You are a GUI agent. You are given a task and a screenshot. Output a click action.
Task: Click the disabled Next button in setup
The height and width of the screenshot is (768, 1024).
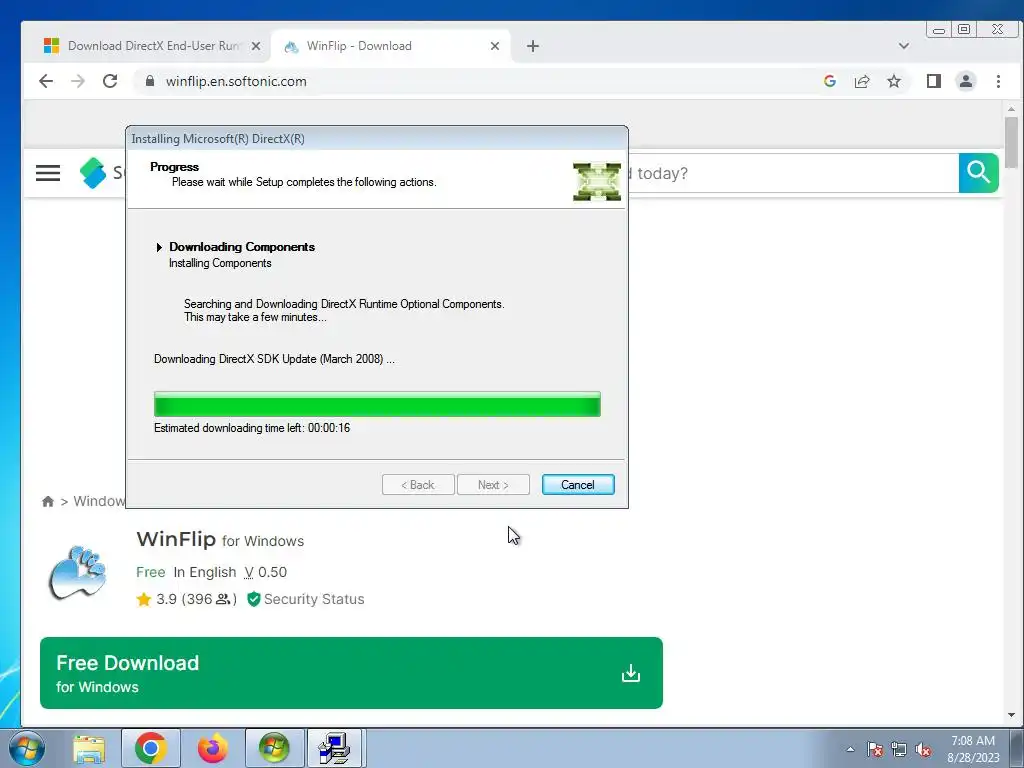[x=493, y=485]
